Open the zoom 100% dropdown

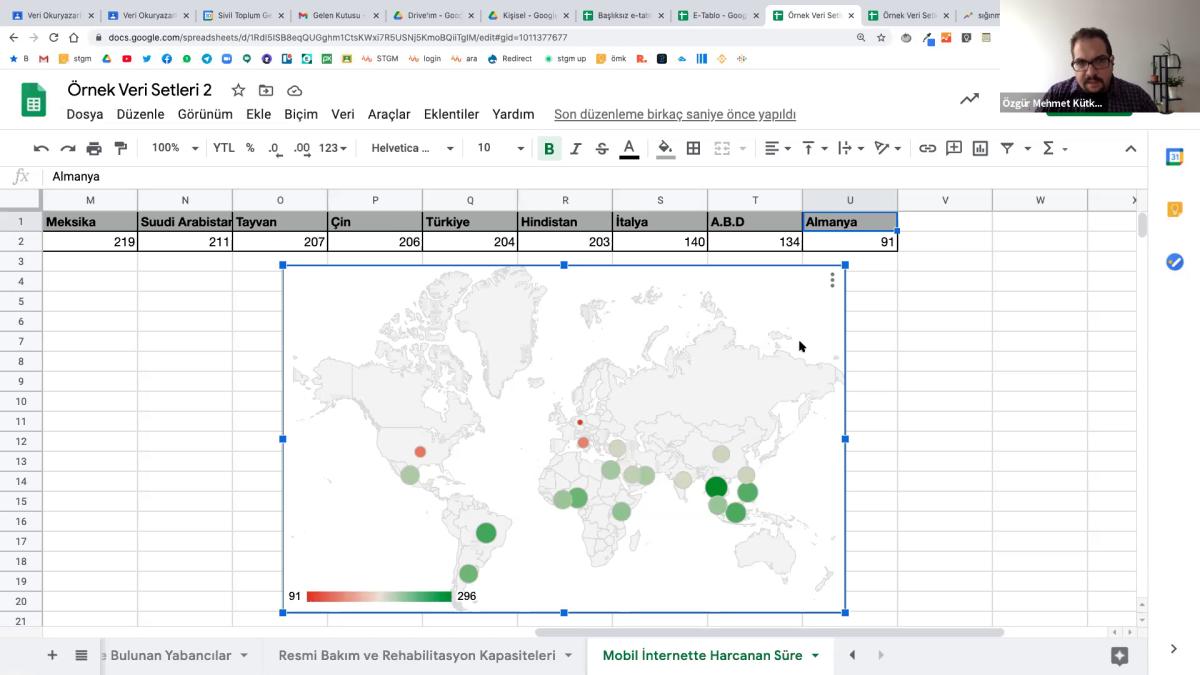(175, 148)
